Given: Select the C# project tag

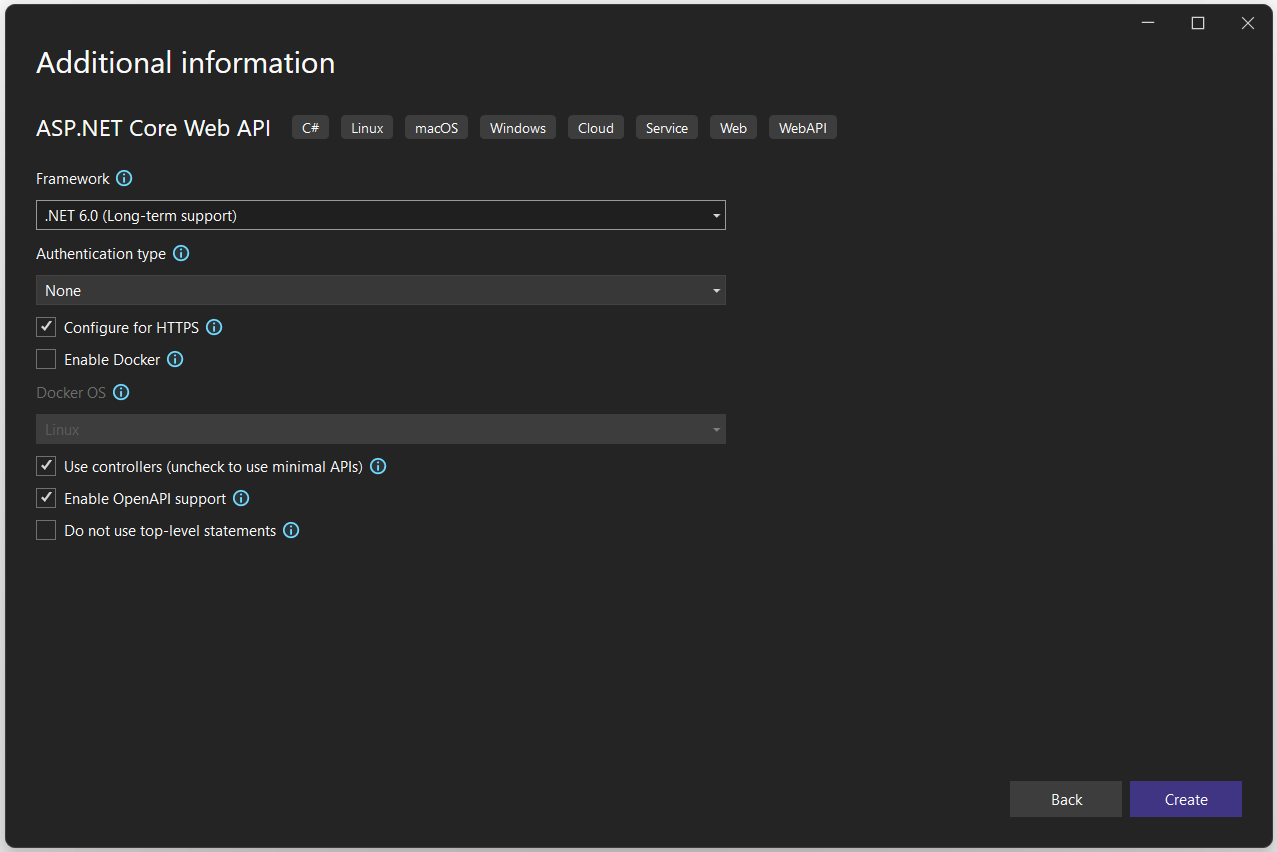Looking at the screenshot, I should [x=310, y=127].
